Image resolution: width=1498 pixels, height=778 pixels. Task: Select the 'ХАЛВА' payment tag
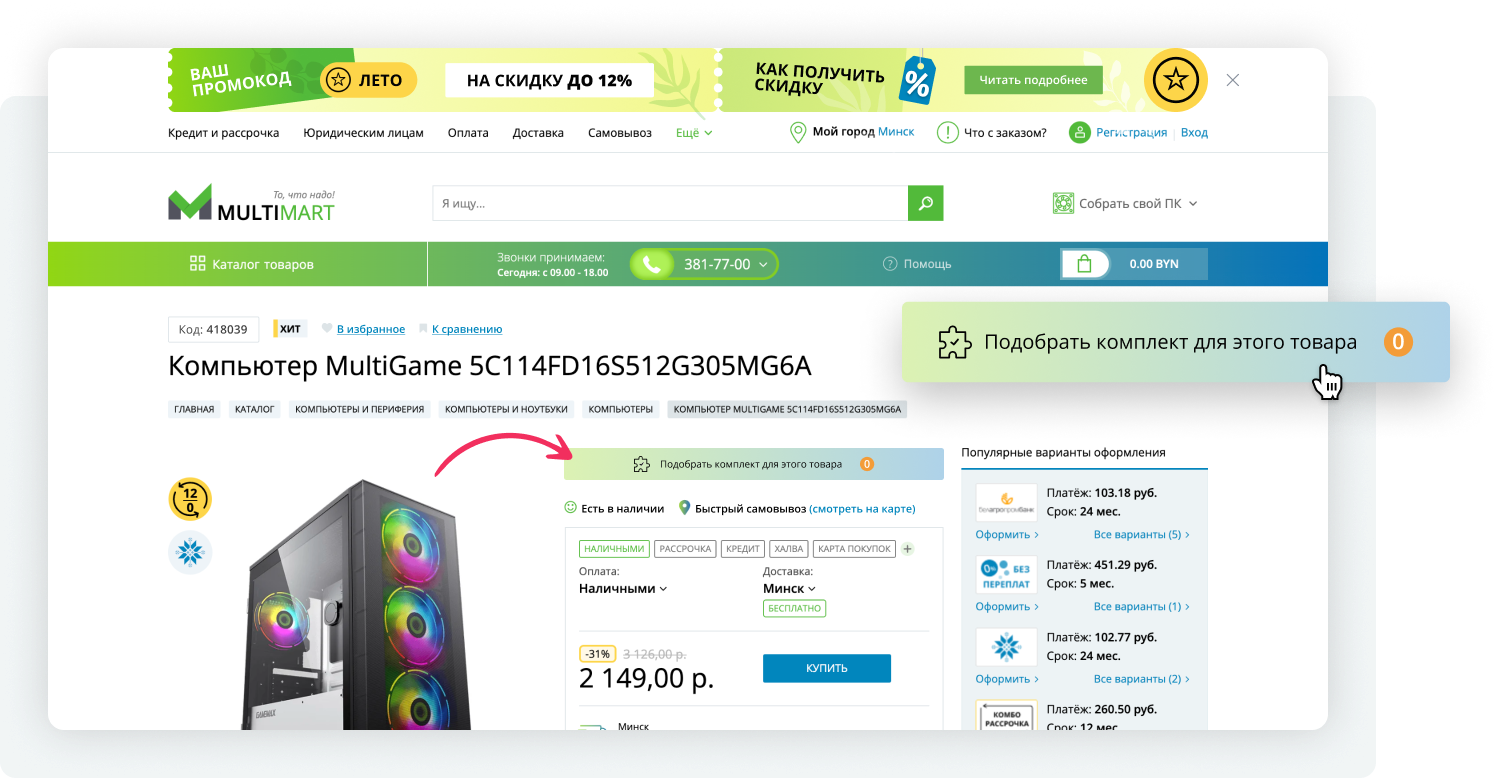click(x=789, y=549)
